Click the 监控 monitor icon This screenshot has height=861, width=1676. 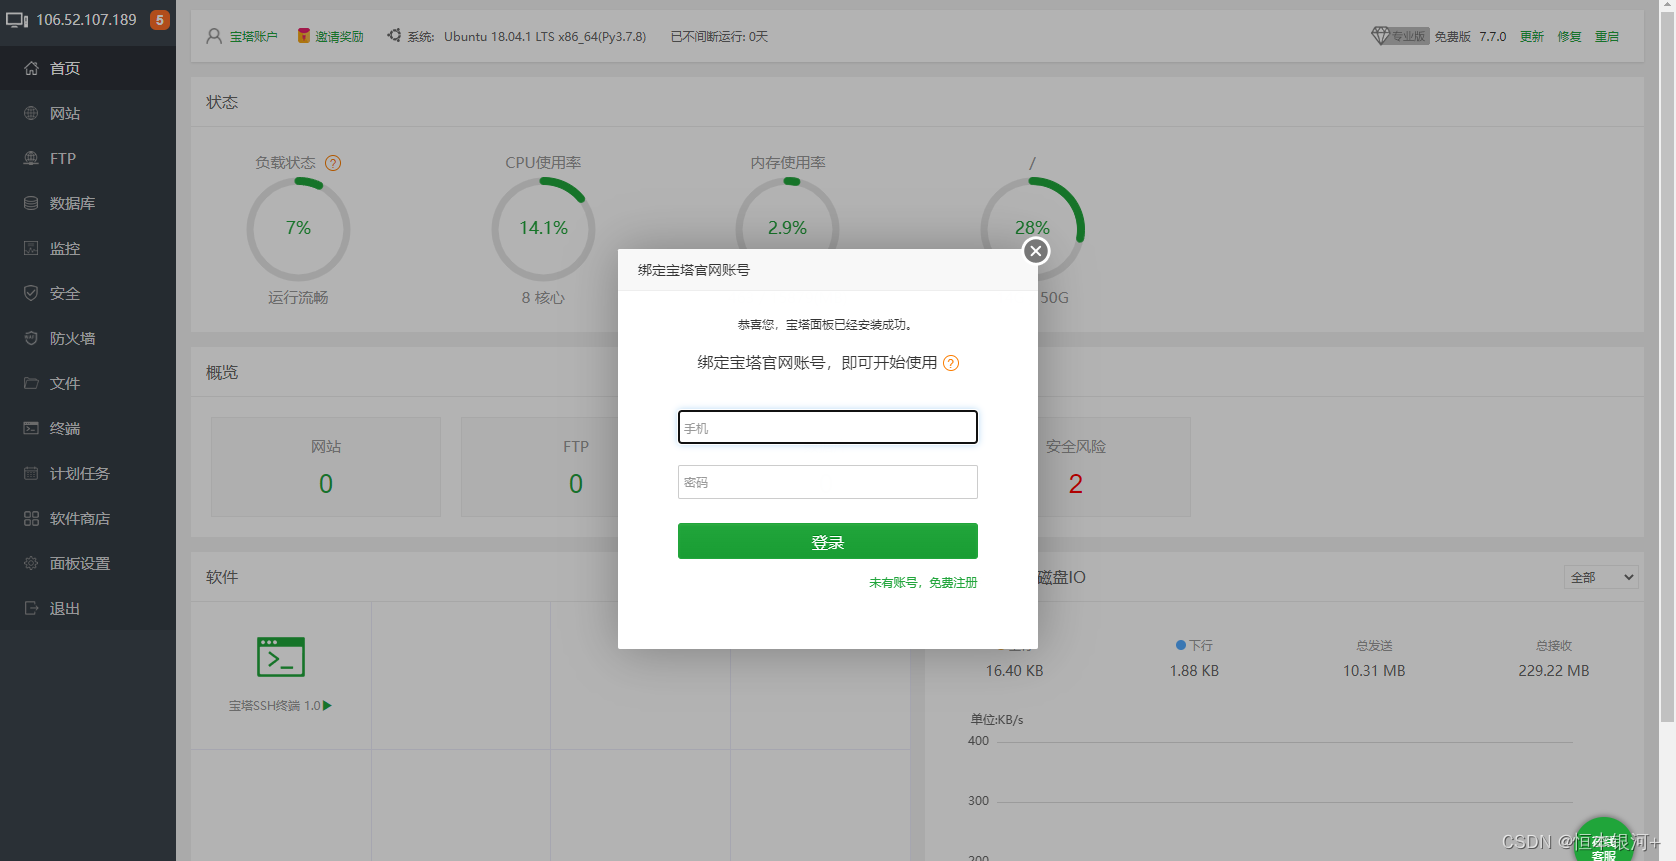(31, 248)
